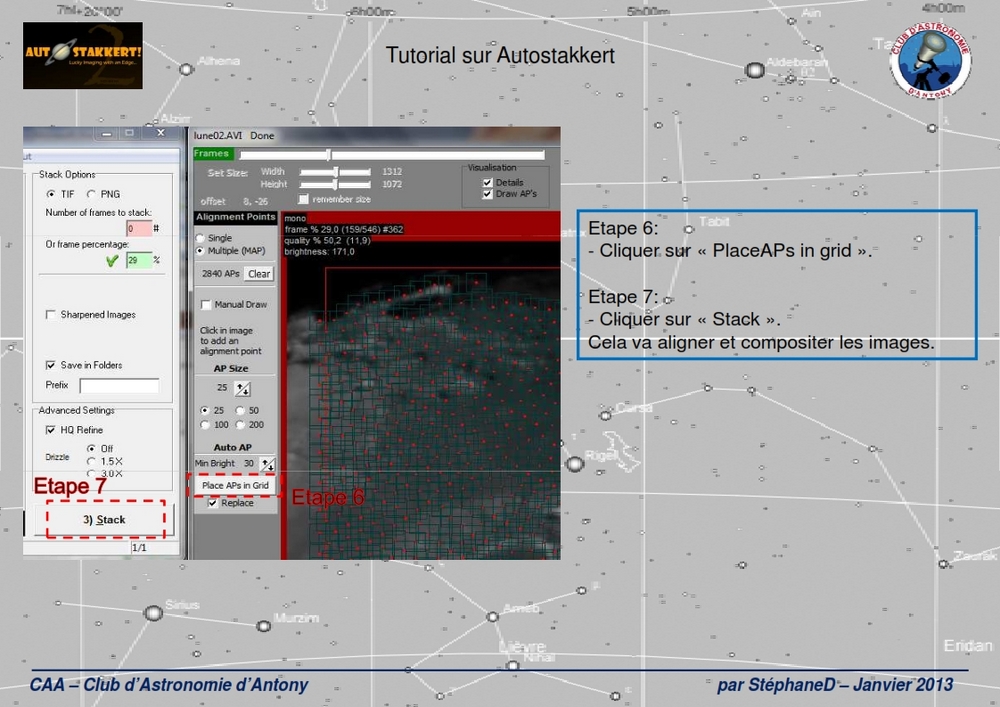Toggle the Replace checkbox
This screenshot has width=1000, height=707.
click(212, 503)
